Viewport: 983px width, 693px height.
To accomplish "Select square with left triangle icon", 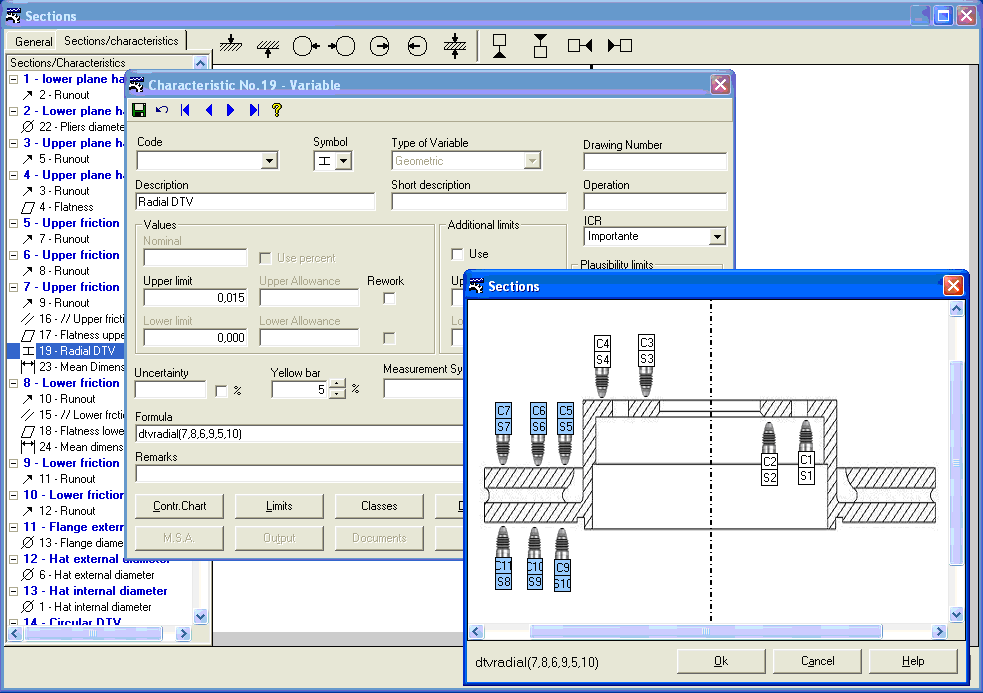I will point(580,46).
